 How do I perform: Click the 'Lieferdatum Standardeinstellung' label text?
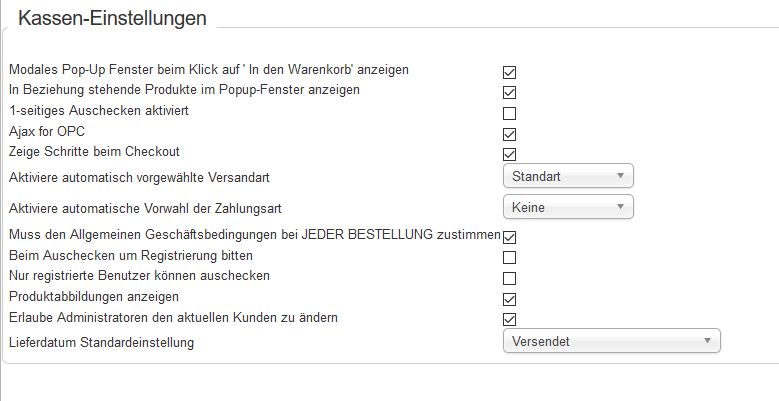101,343
